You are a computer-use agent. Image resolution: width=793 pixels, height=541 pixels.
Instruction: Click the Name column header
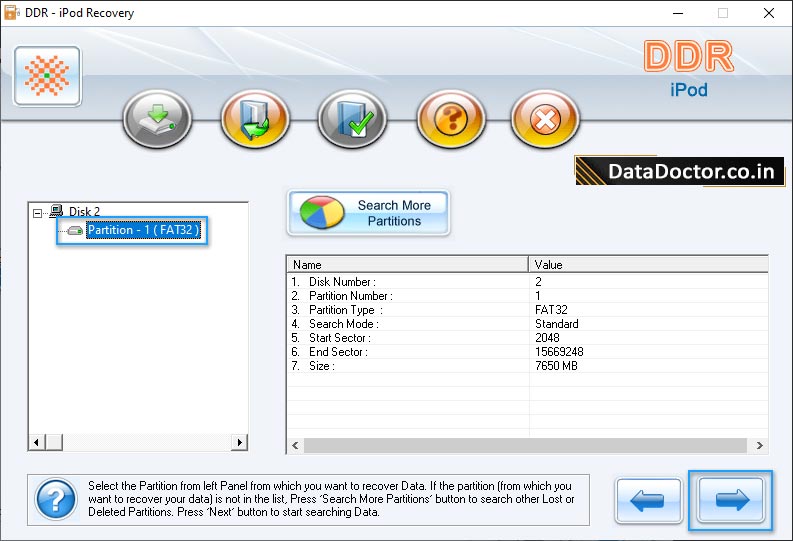(408, 265)
